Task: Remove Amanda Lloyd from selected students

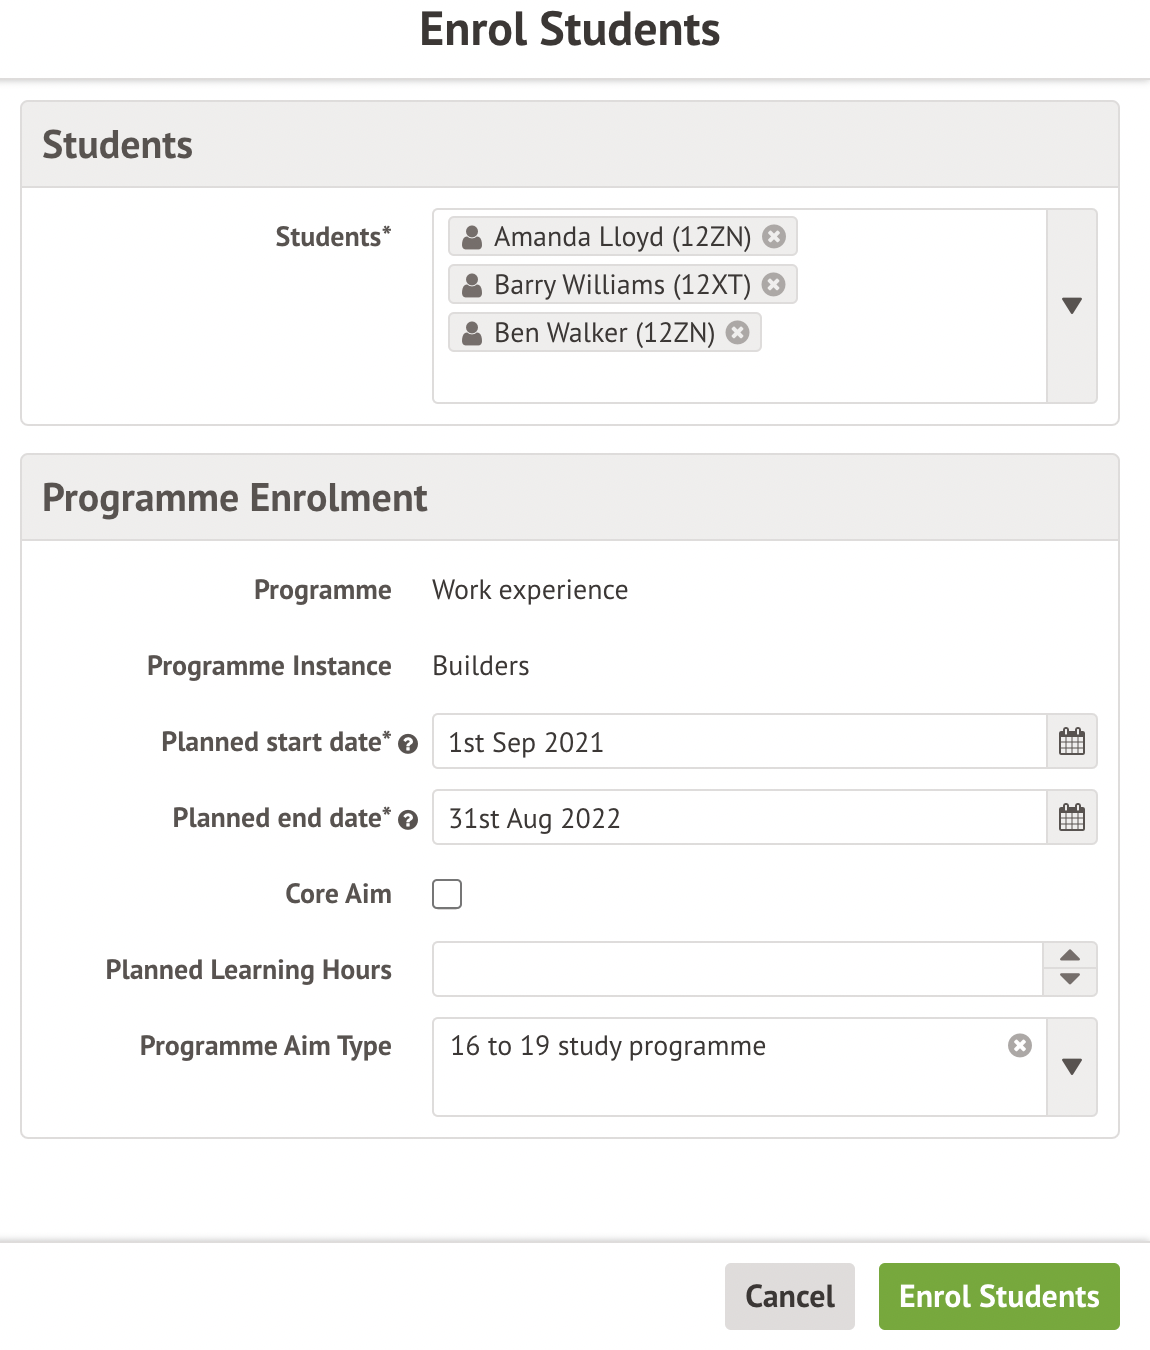Action: point(774,237)
